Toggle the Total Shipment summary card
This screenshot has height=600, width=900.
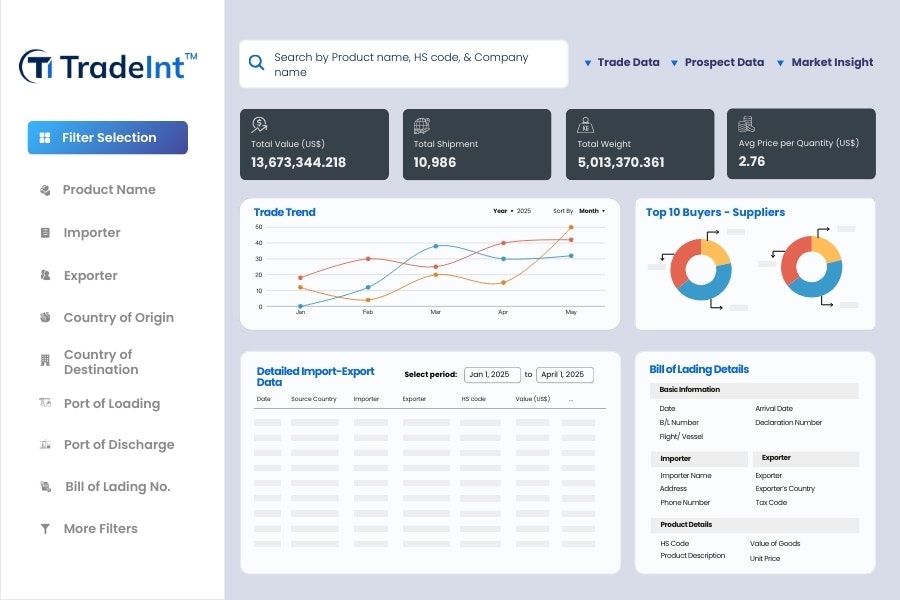click(x=477, y=144)
